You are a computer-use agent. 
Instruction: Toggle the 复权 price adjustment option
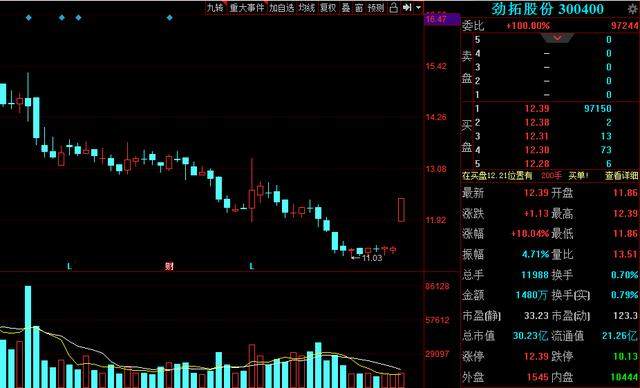tap(328, 8)
